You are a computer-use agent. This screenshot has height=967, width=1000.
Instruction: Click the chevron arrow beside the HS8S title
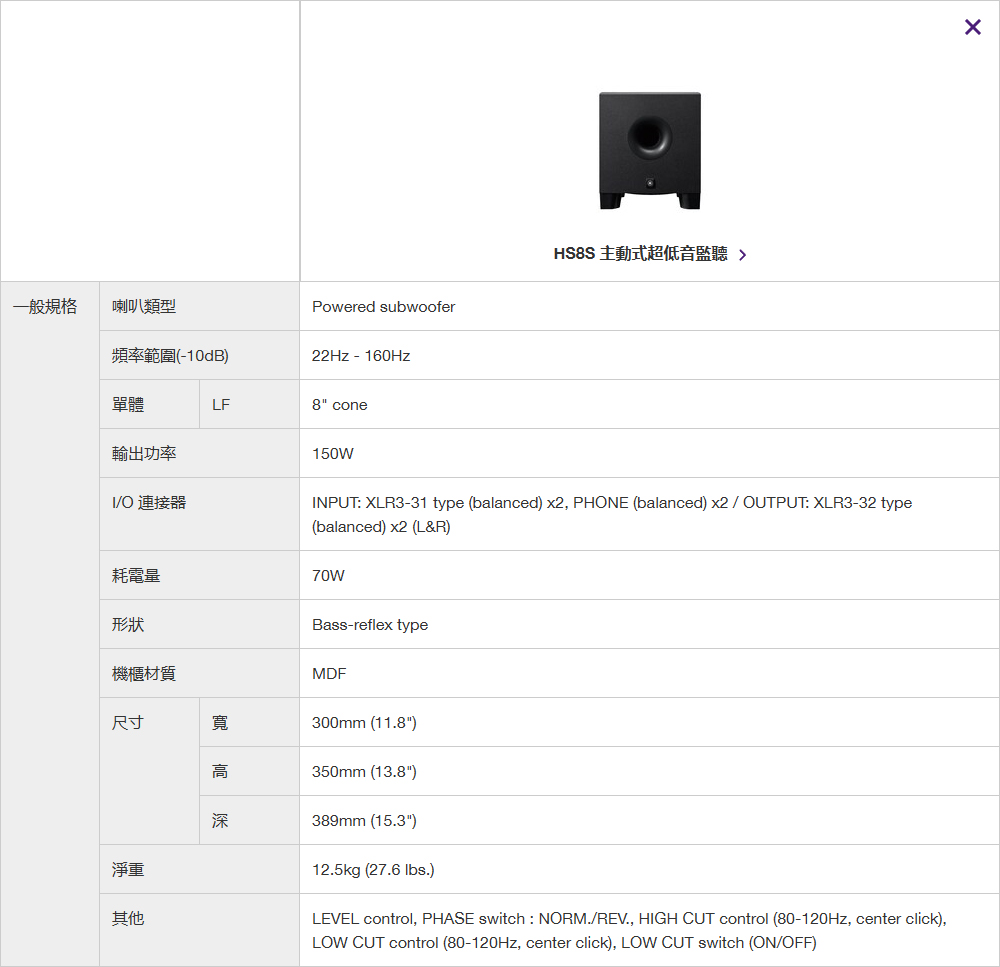coord(742,255)
